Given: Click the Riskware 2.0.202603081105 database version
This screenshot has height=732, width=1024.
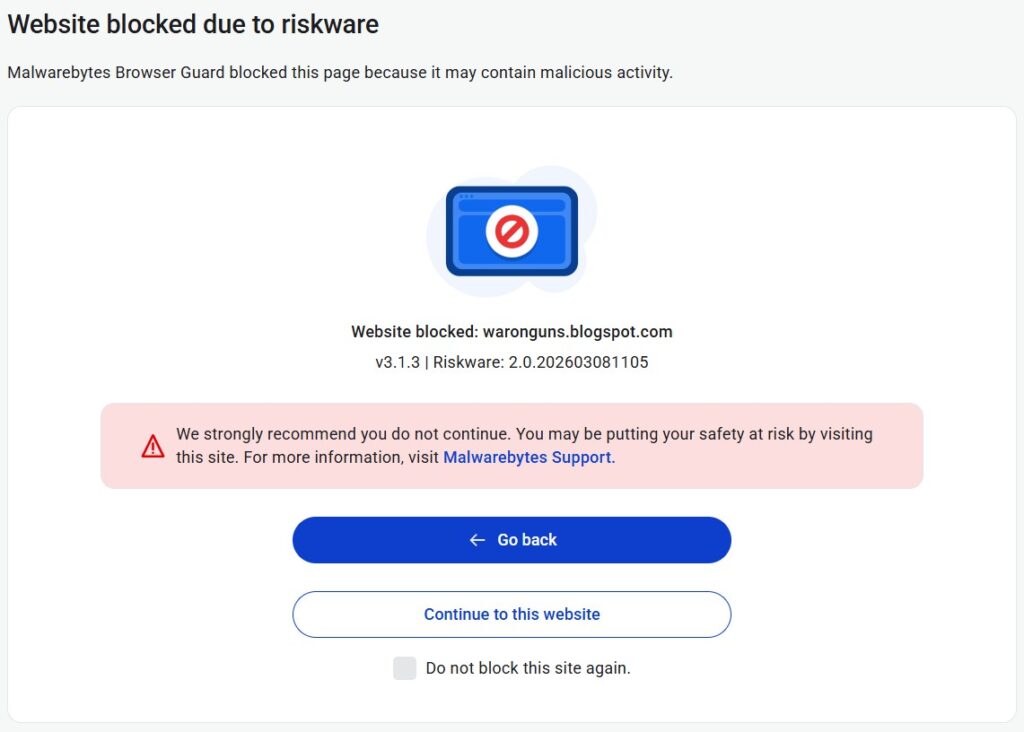Looking at the screenshot, I should coord(541,362).
